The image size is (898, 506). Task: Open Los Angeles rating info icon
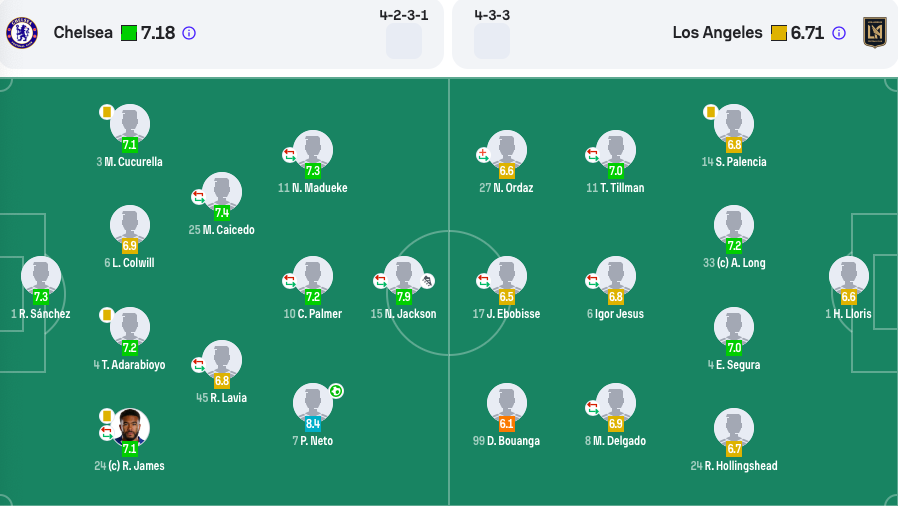click(x=839, y=33)
